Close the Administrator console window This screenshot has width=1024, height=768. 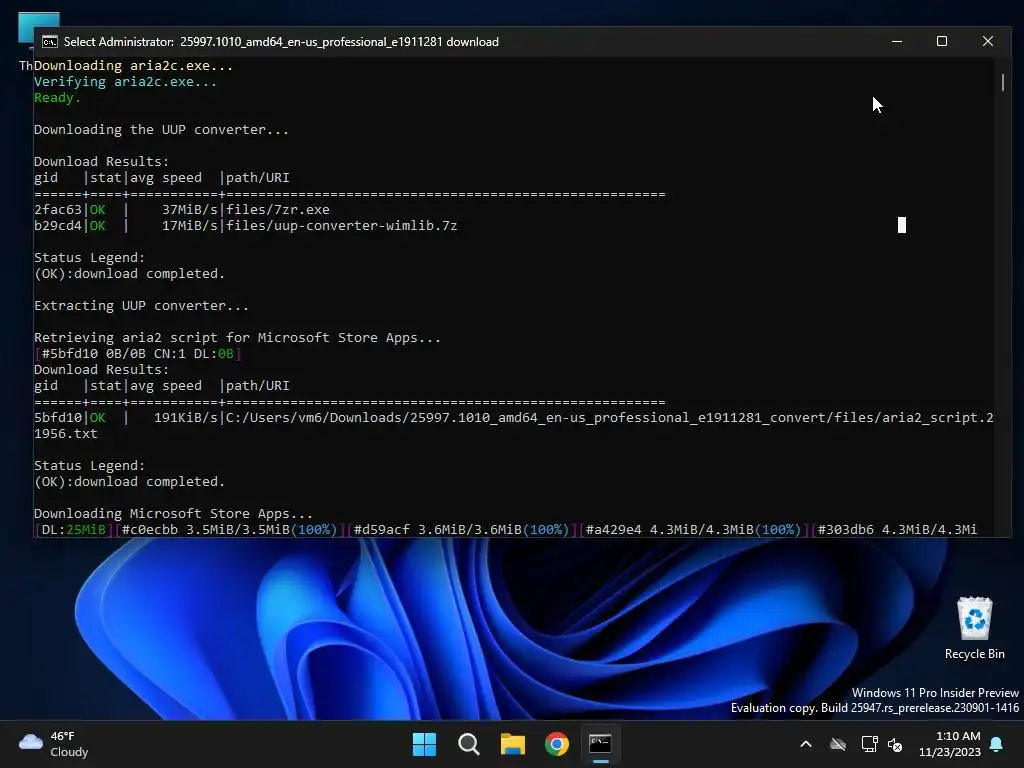tap(987, 41)
